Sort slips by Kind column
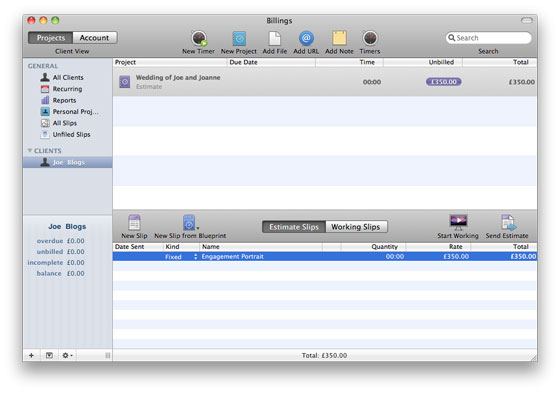The height and width of the screenshot is (393, 560). 181,247
